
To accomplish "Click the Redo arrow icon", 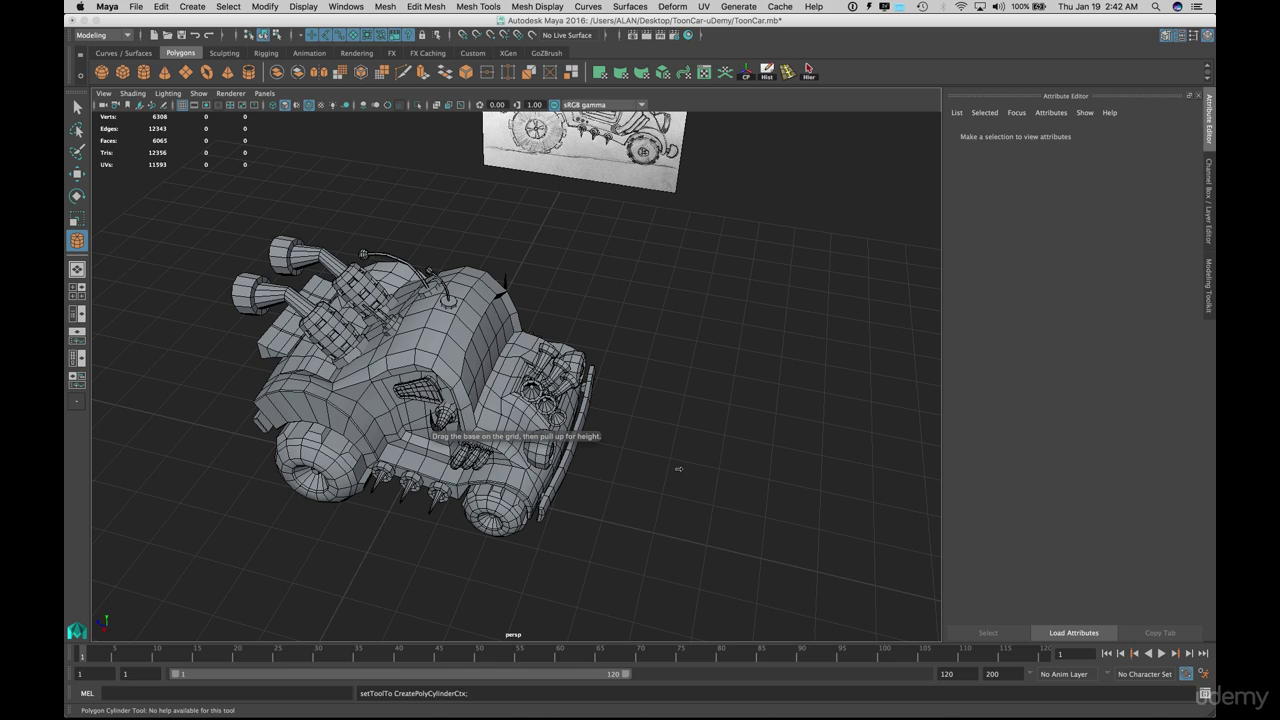I will (209, 35).
